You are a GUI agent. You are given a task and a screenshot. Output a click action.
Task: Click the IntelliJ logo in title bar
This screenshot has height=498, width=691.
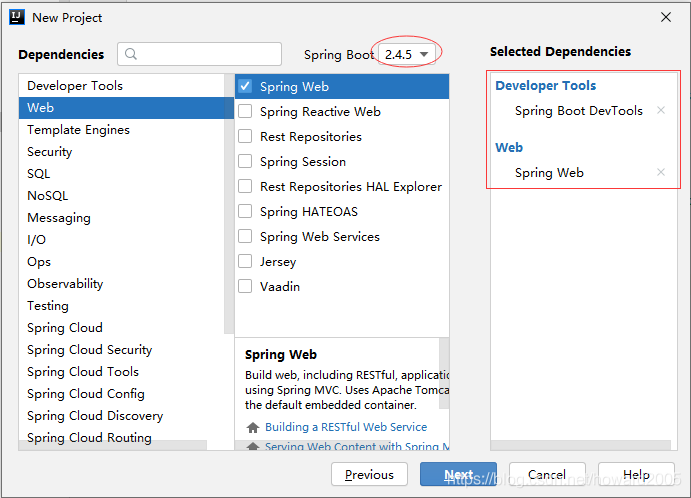click(17, 17)
